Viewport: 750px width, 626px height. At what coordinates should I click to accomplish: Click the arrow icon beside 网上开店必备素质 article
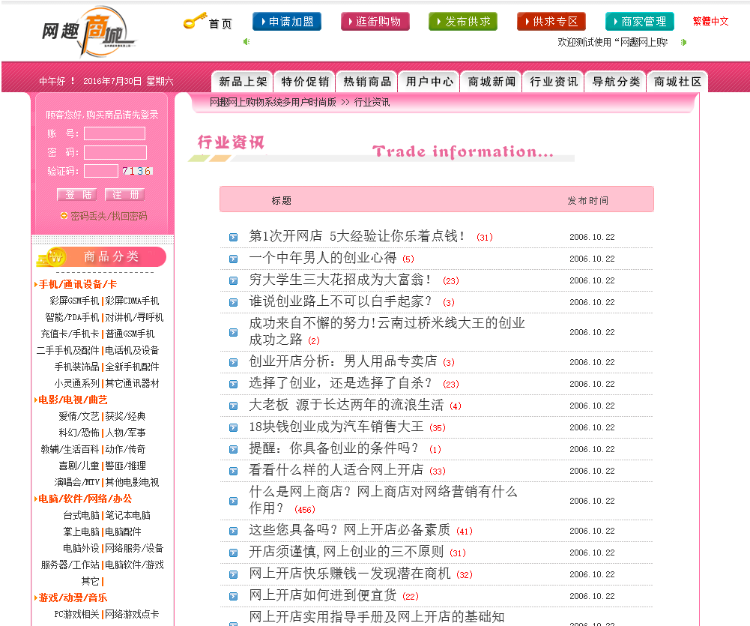click(233, 531)
